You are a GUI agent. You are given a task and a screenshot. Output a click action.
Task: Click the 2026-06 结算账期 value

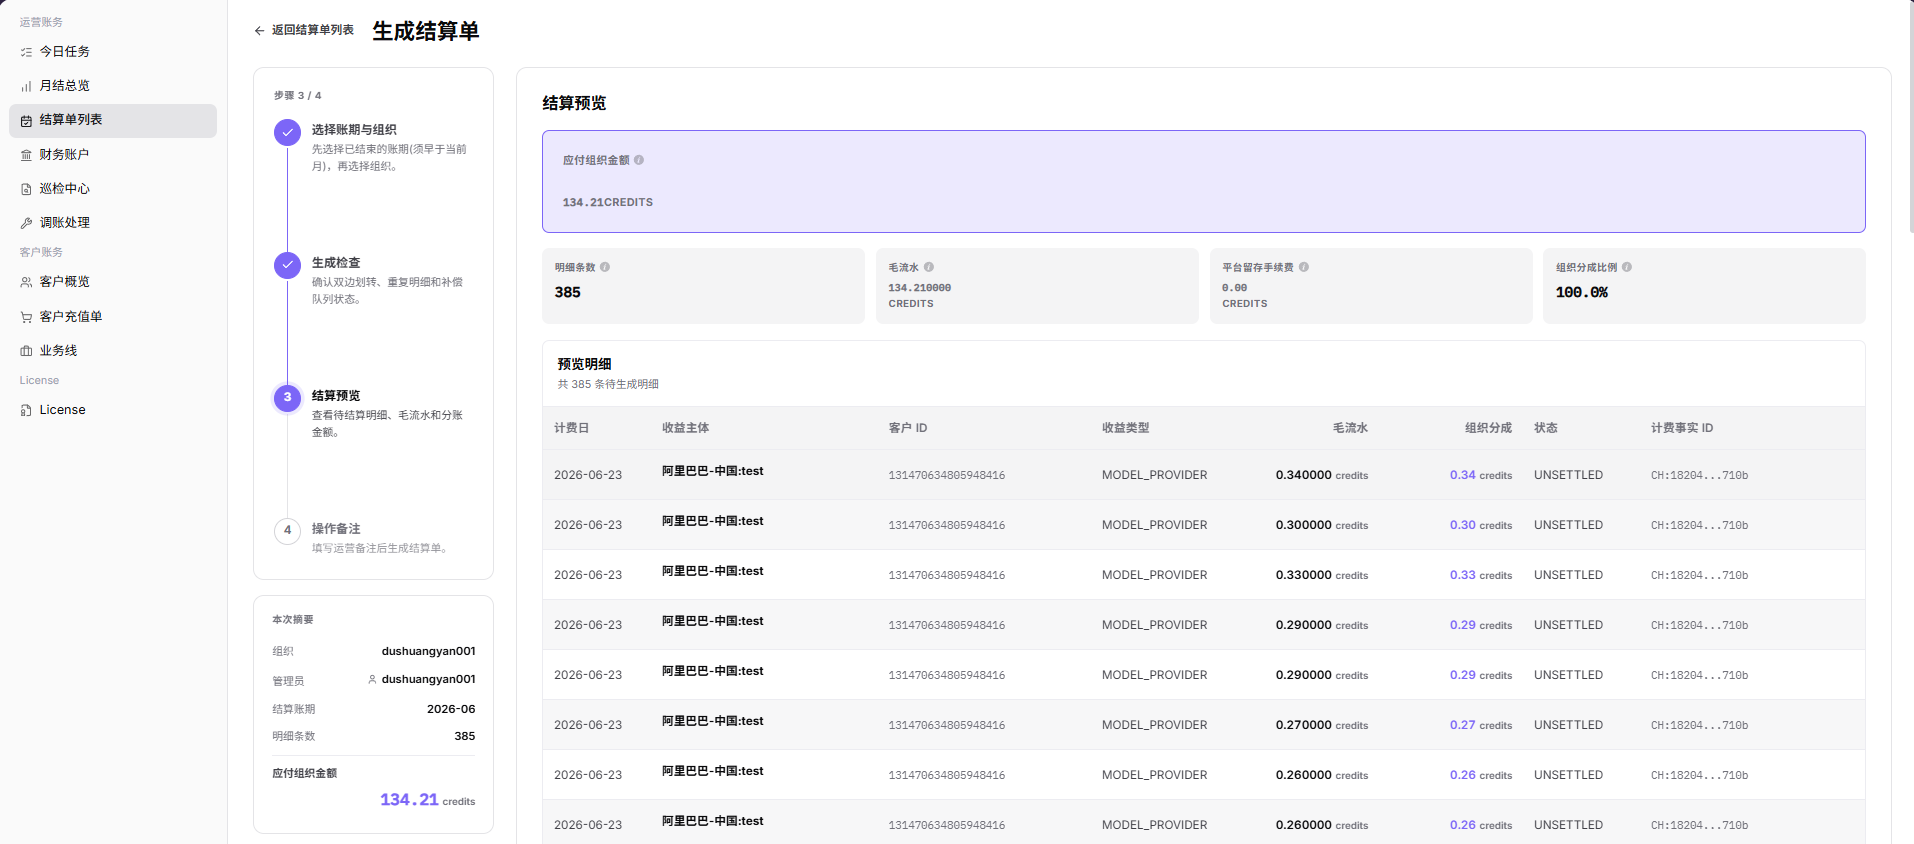[451, 709]
